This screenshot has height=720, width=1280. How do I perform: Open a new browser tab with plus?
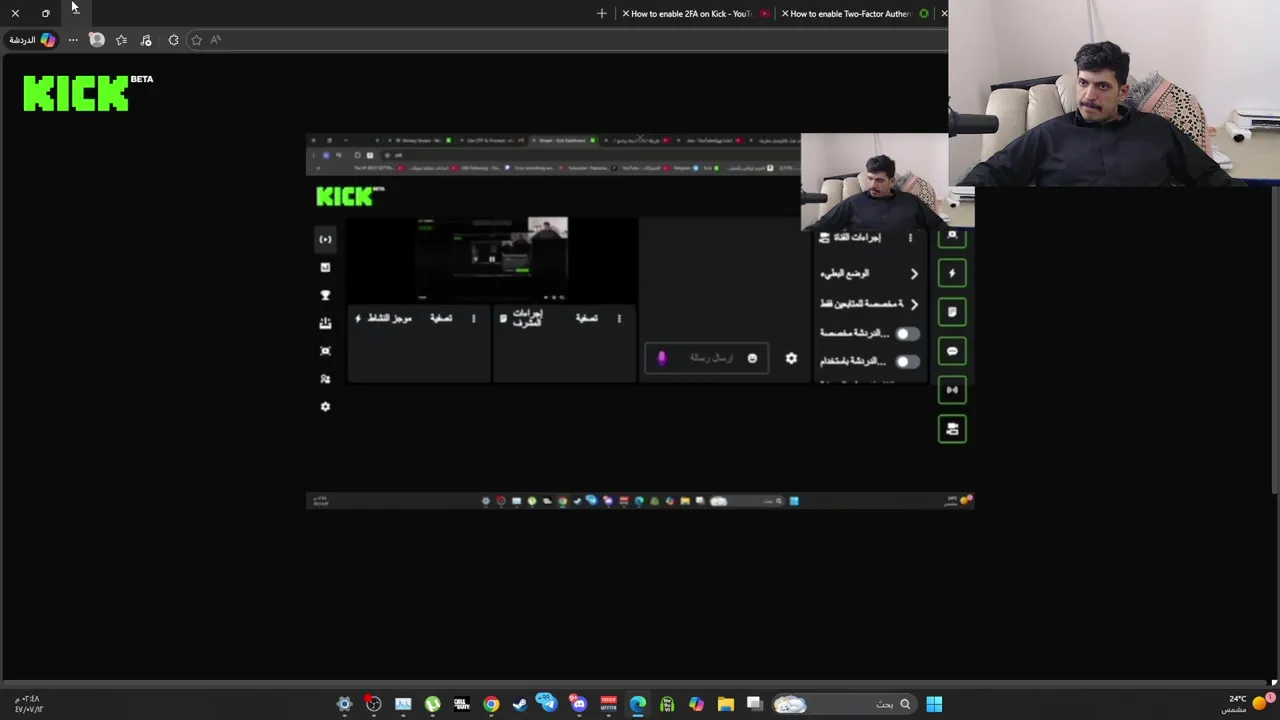pyautogui.click(x=601, y=14)
